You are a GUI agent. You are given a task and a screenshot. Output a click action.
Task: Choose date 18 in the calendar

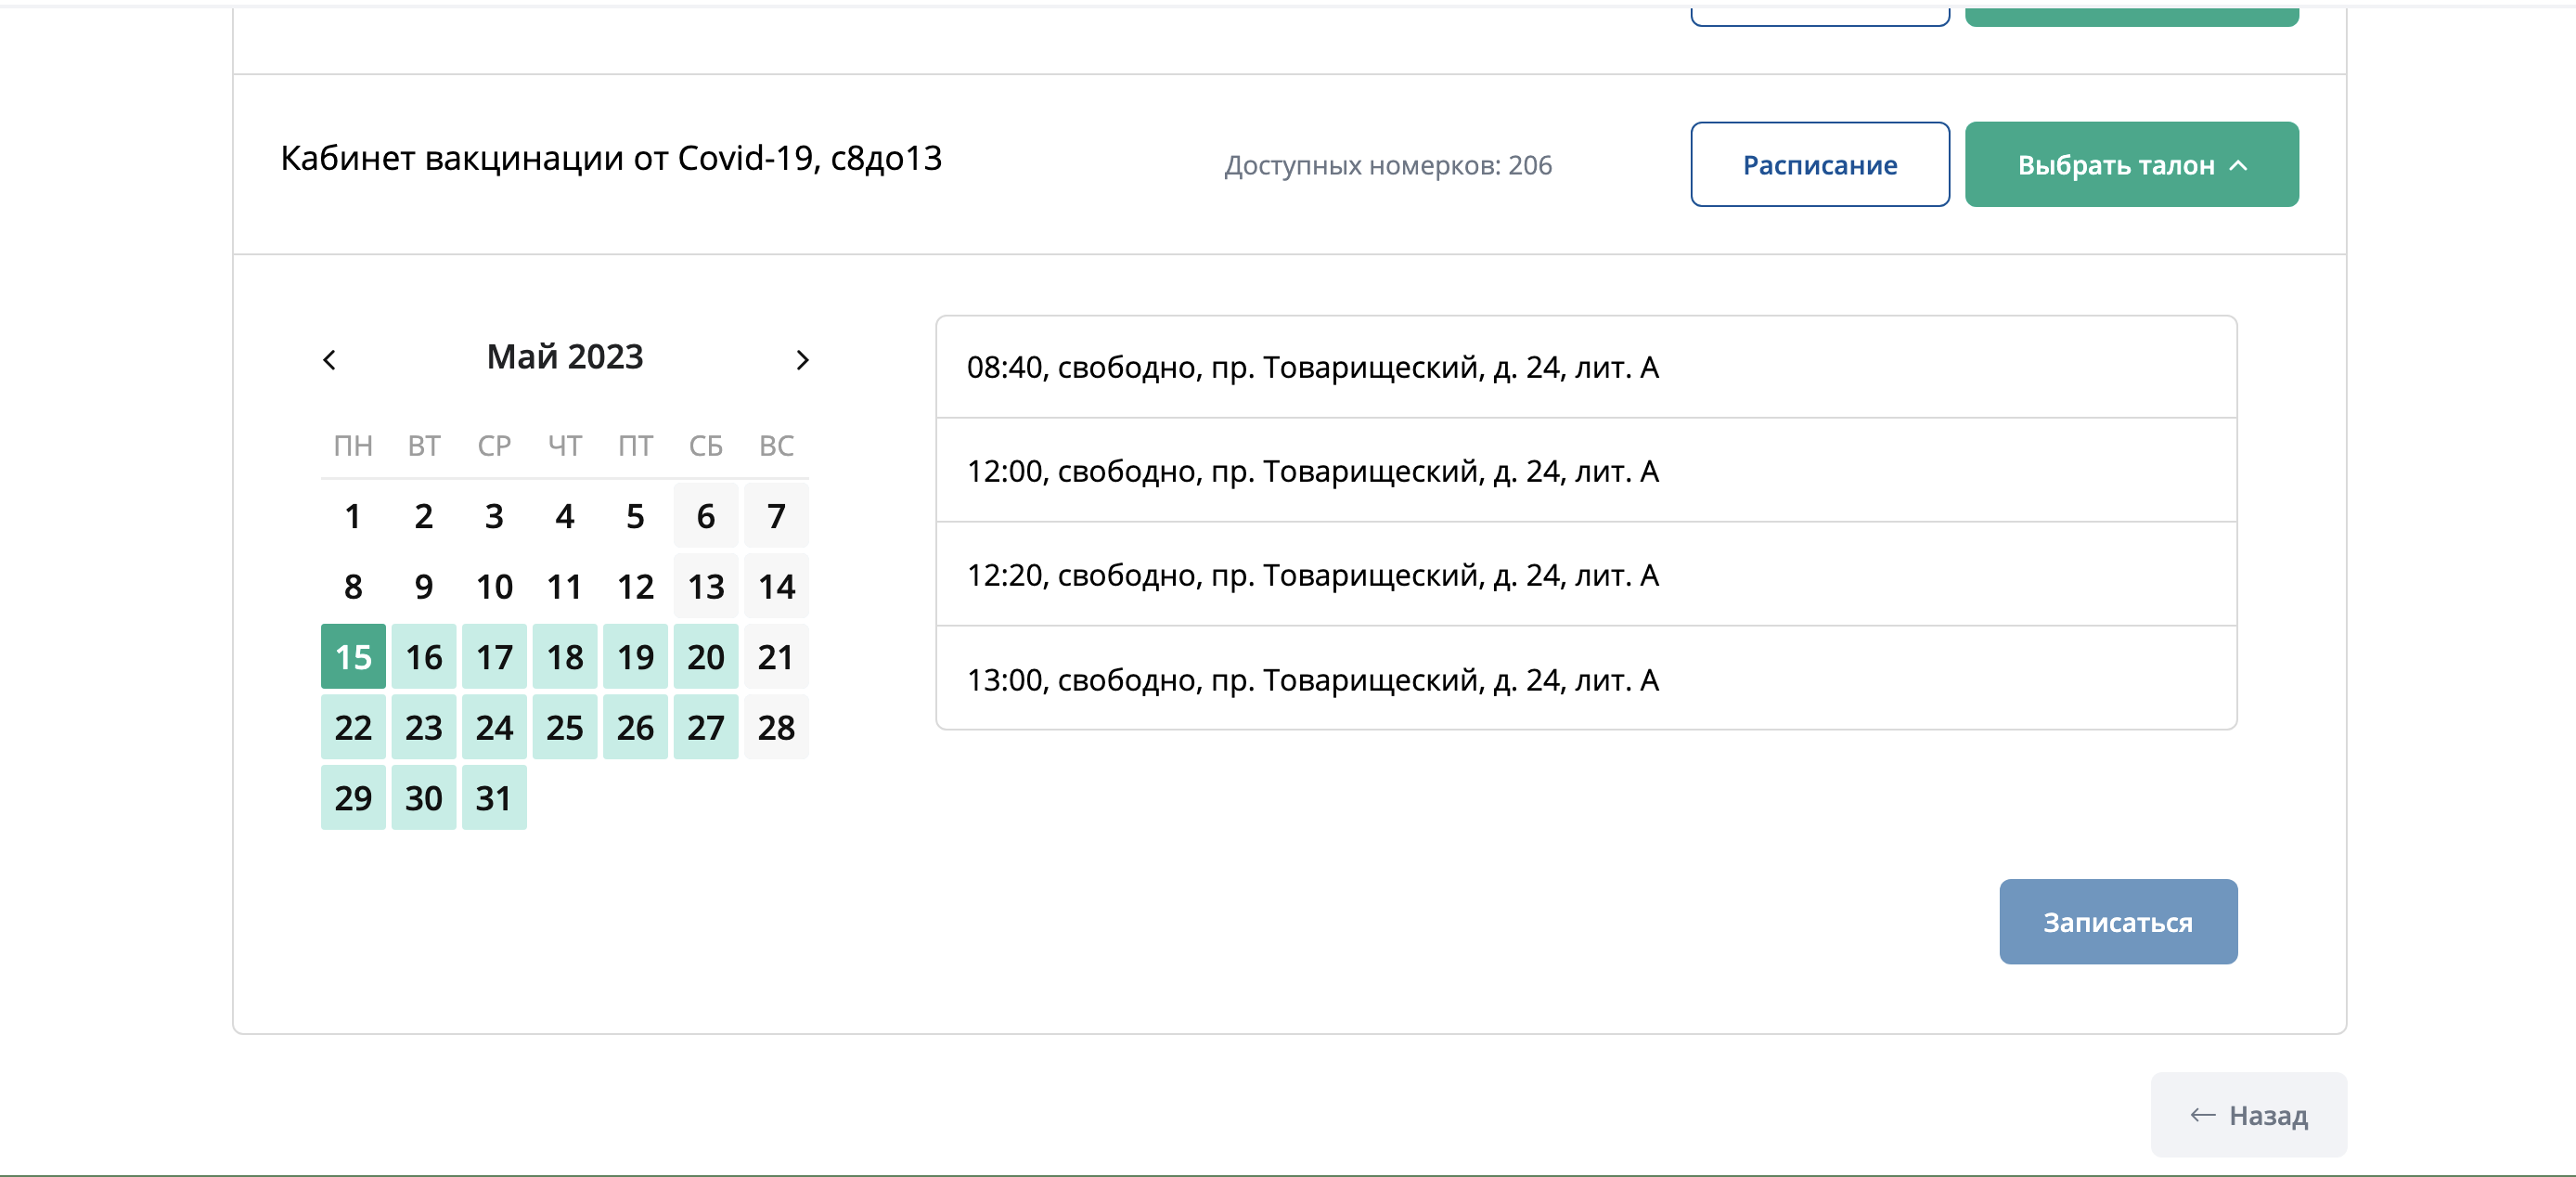pos(565,657)
